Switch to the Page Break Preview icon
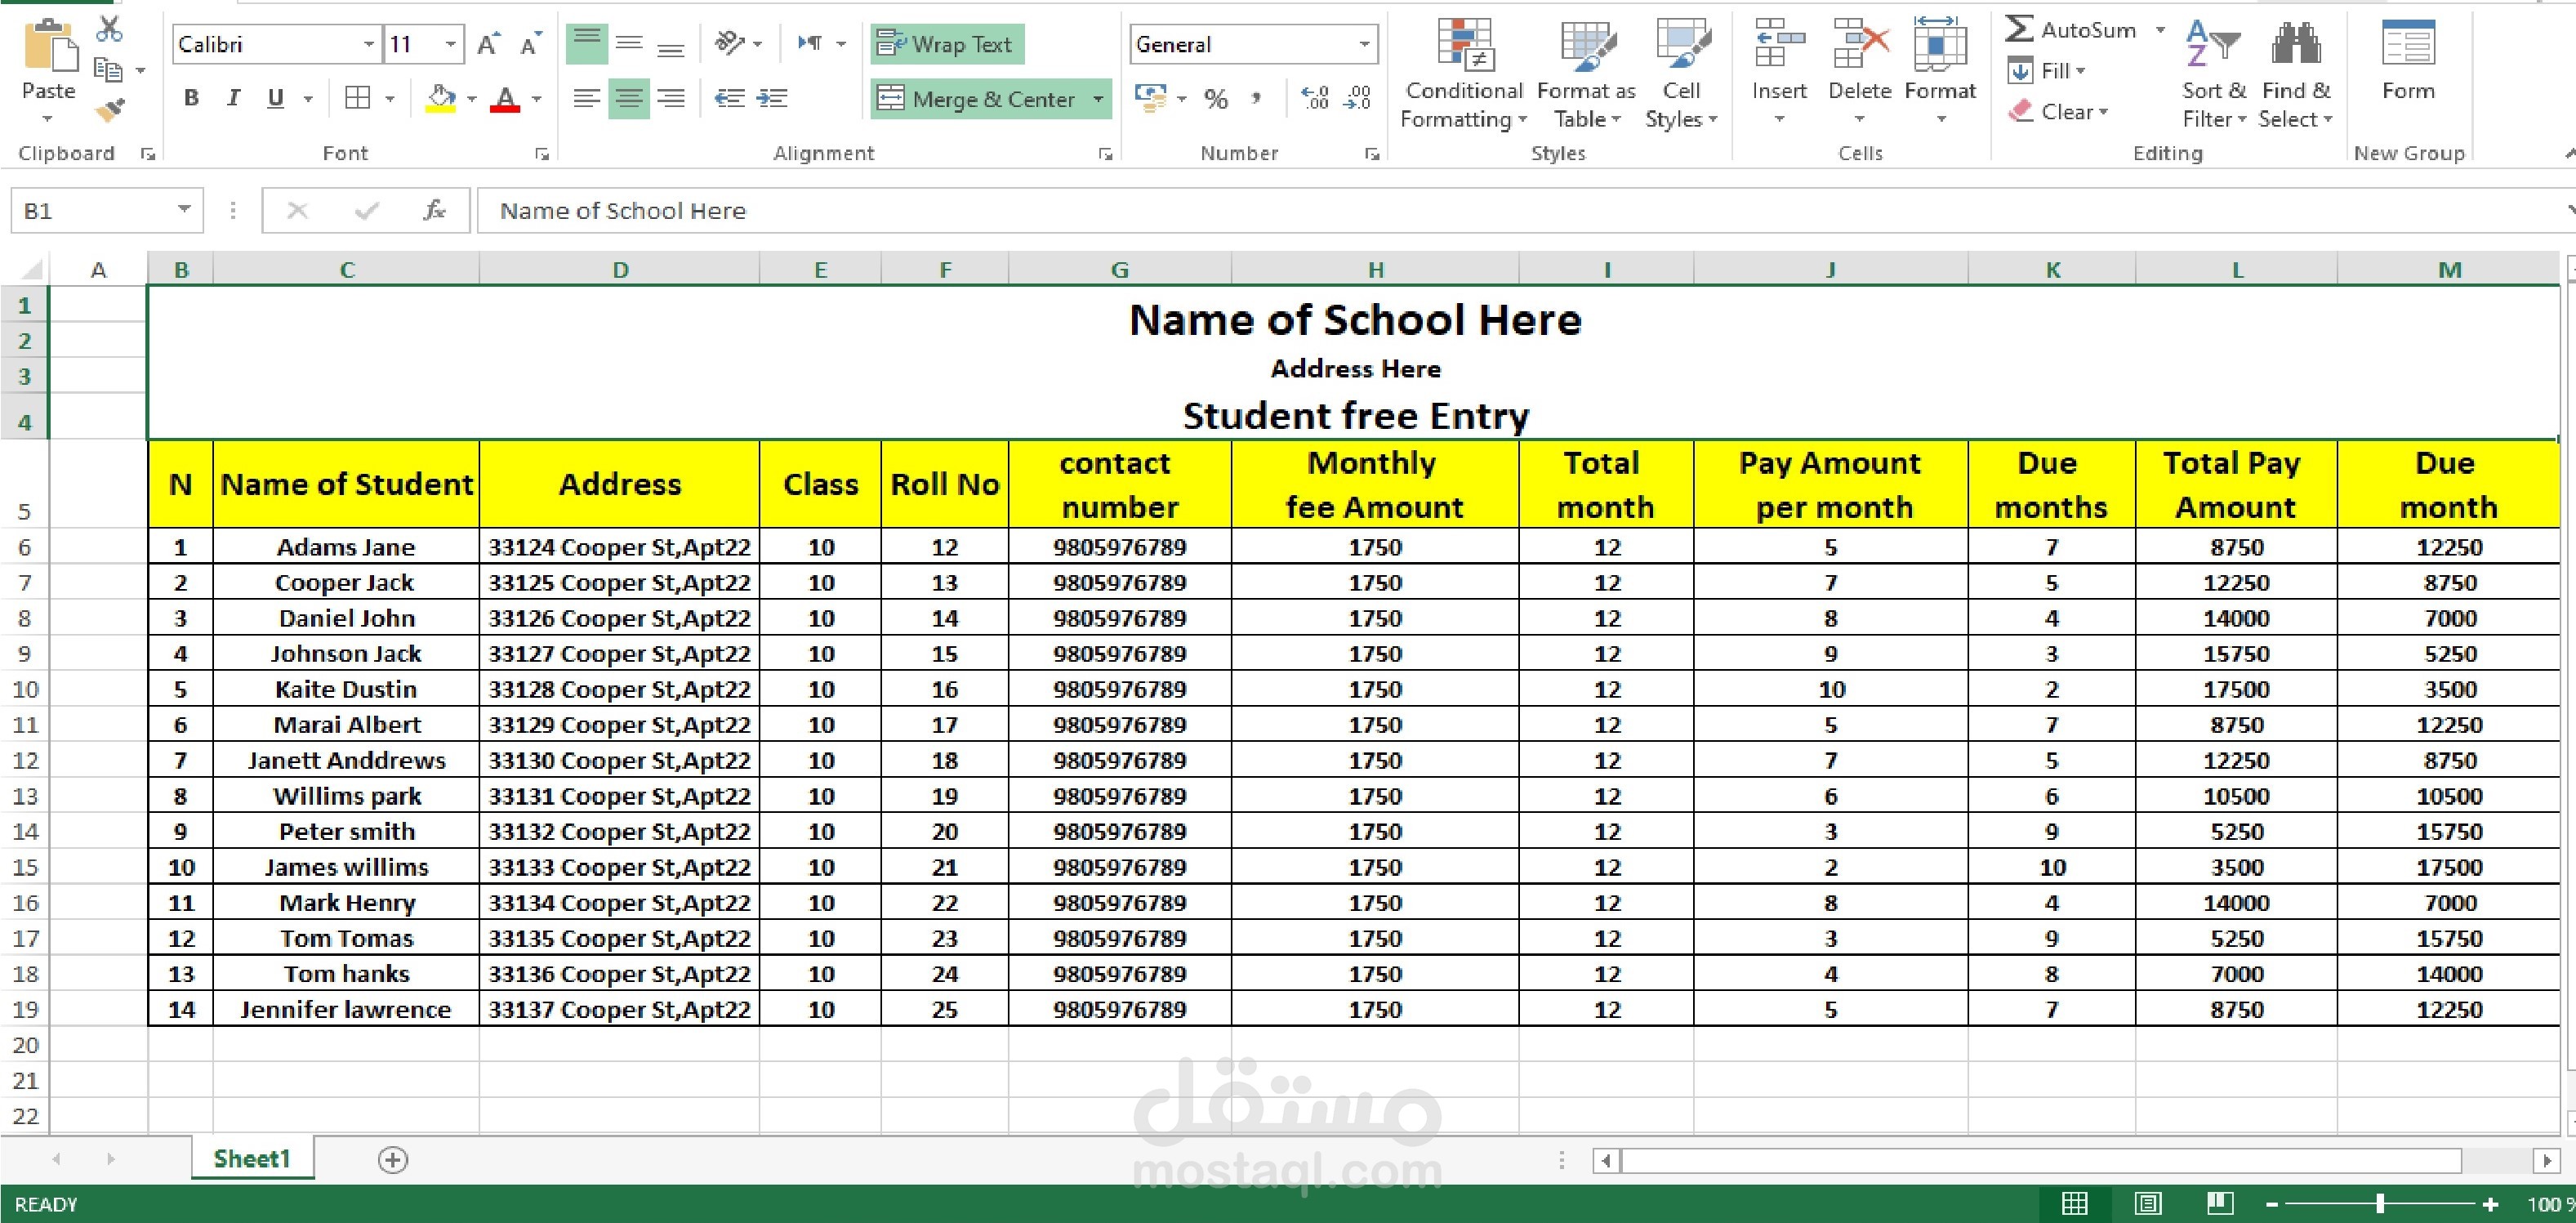The height and width of the screenshot is (1223, 2576). [x=2220, y=1204]
